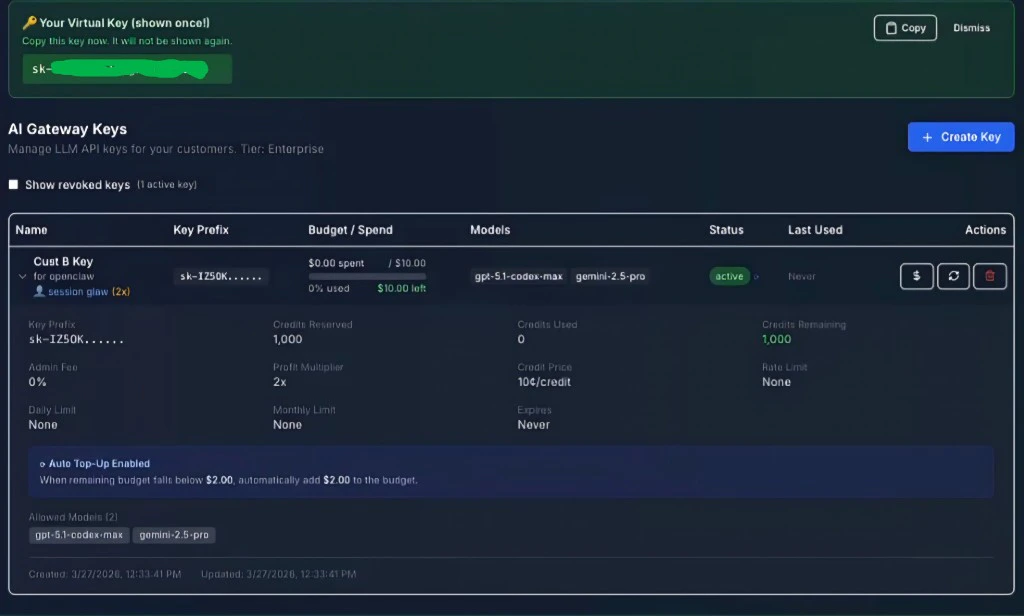The width and height of the screenshot is (1024, 616).
Task: Delete Cust B Key via trash icon
Action: pyautogui.click(x=990, y=276)
